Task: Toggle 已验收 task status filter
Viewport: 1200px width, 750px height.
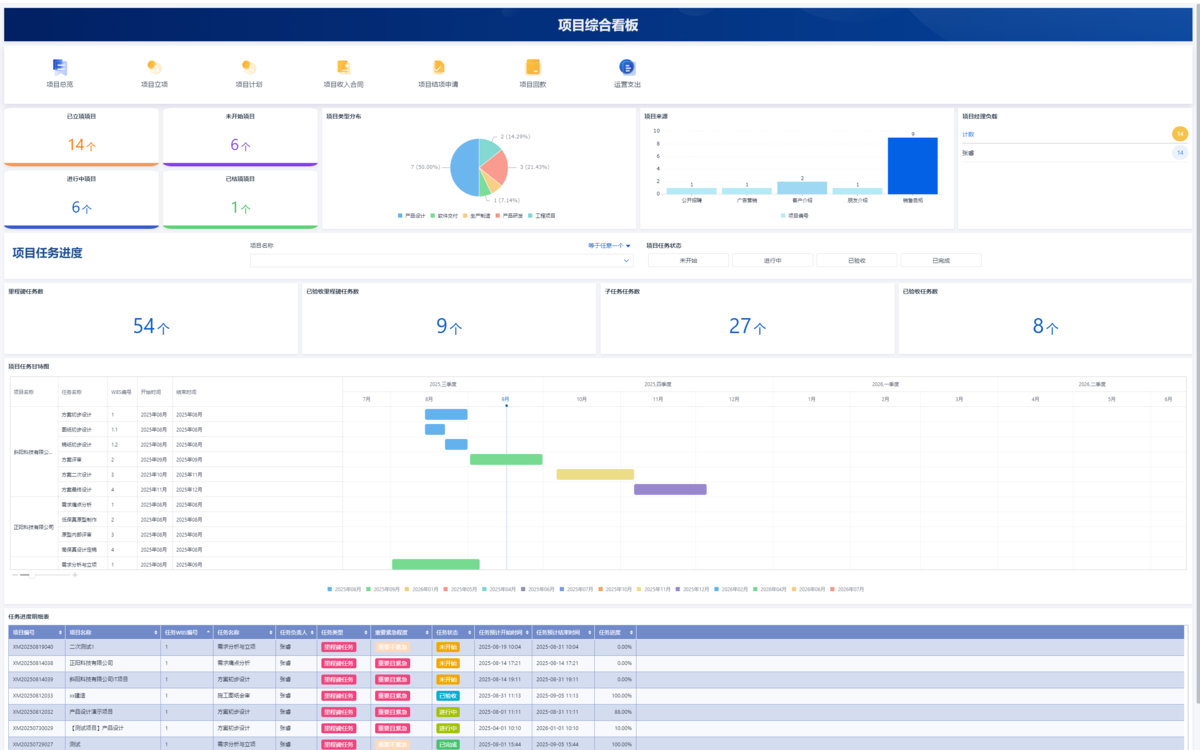Action: 856,260
